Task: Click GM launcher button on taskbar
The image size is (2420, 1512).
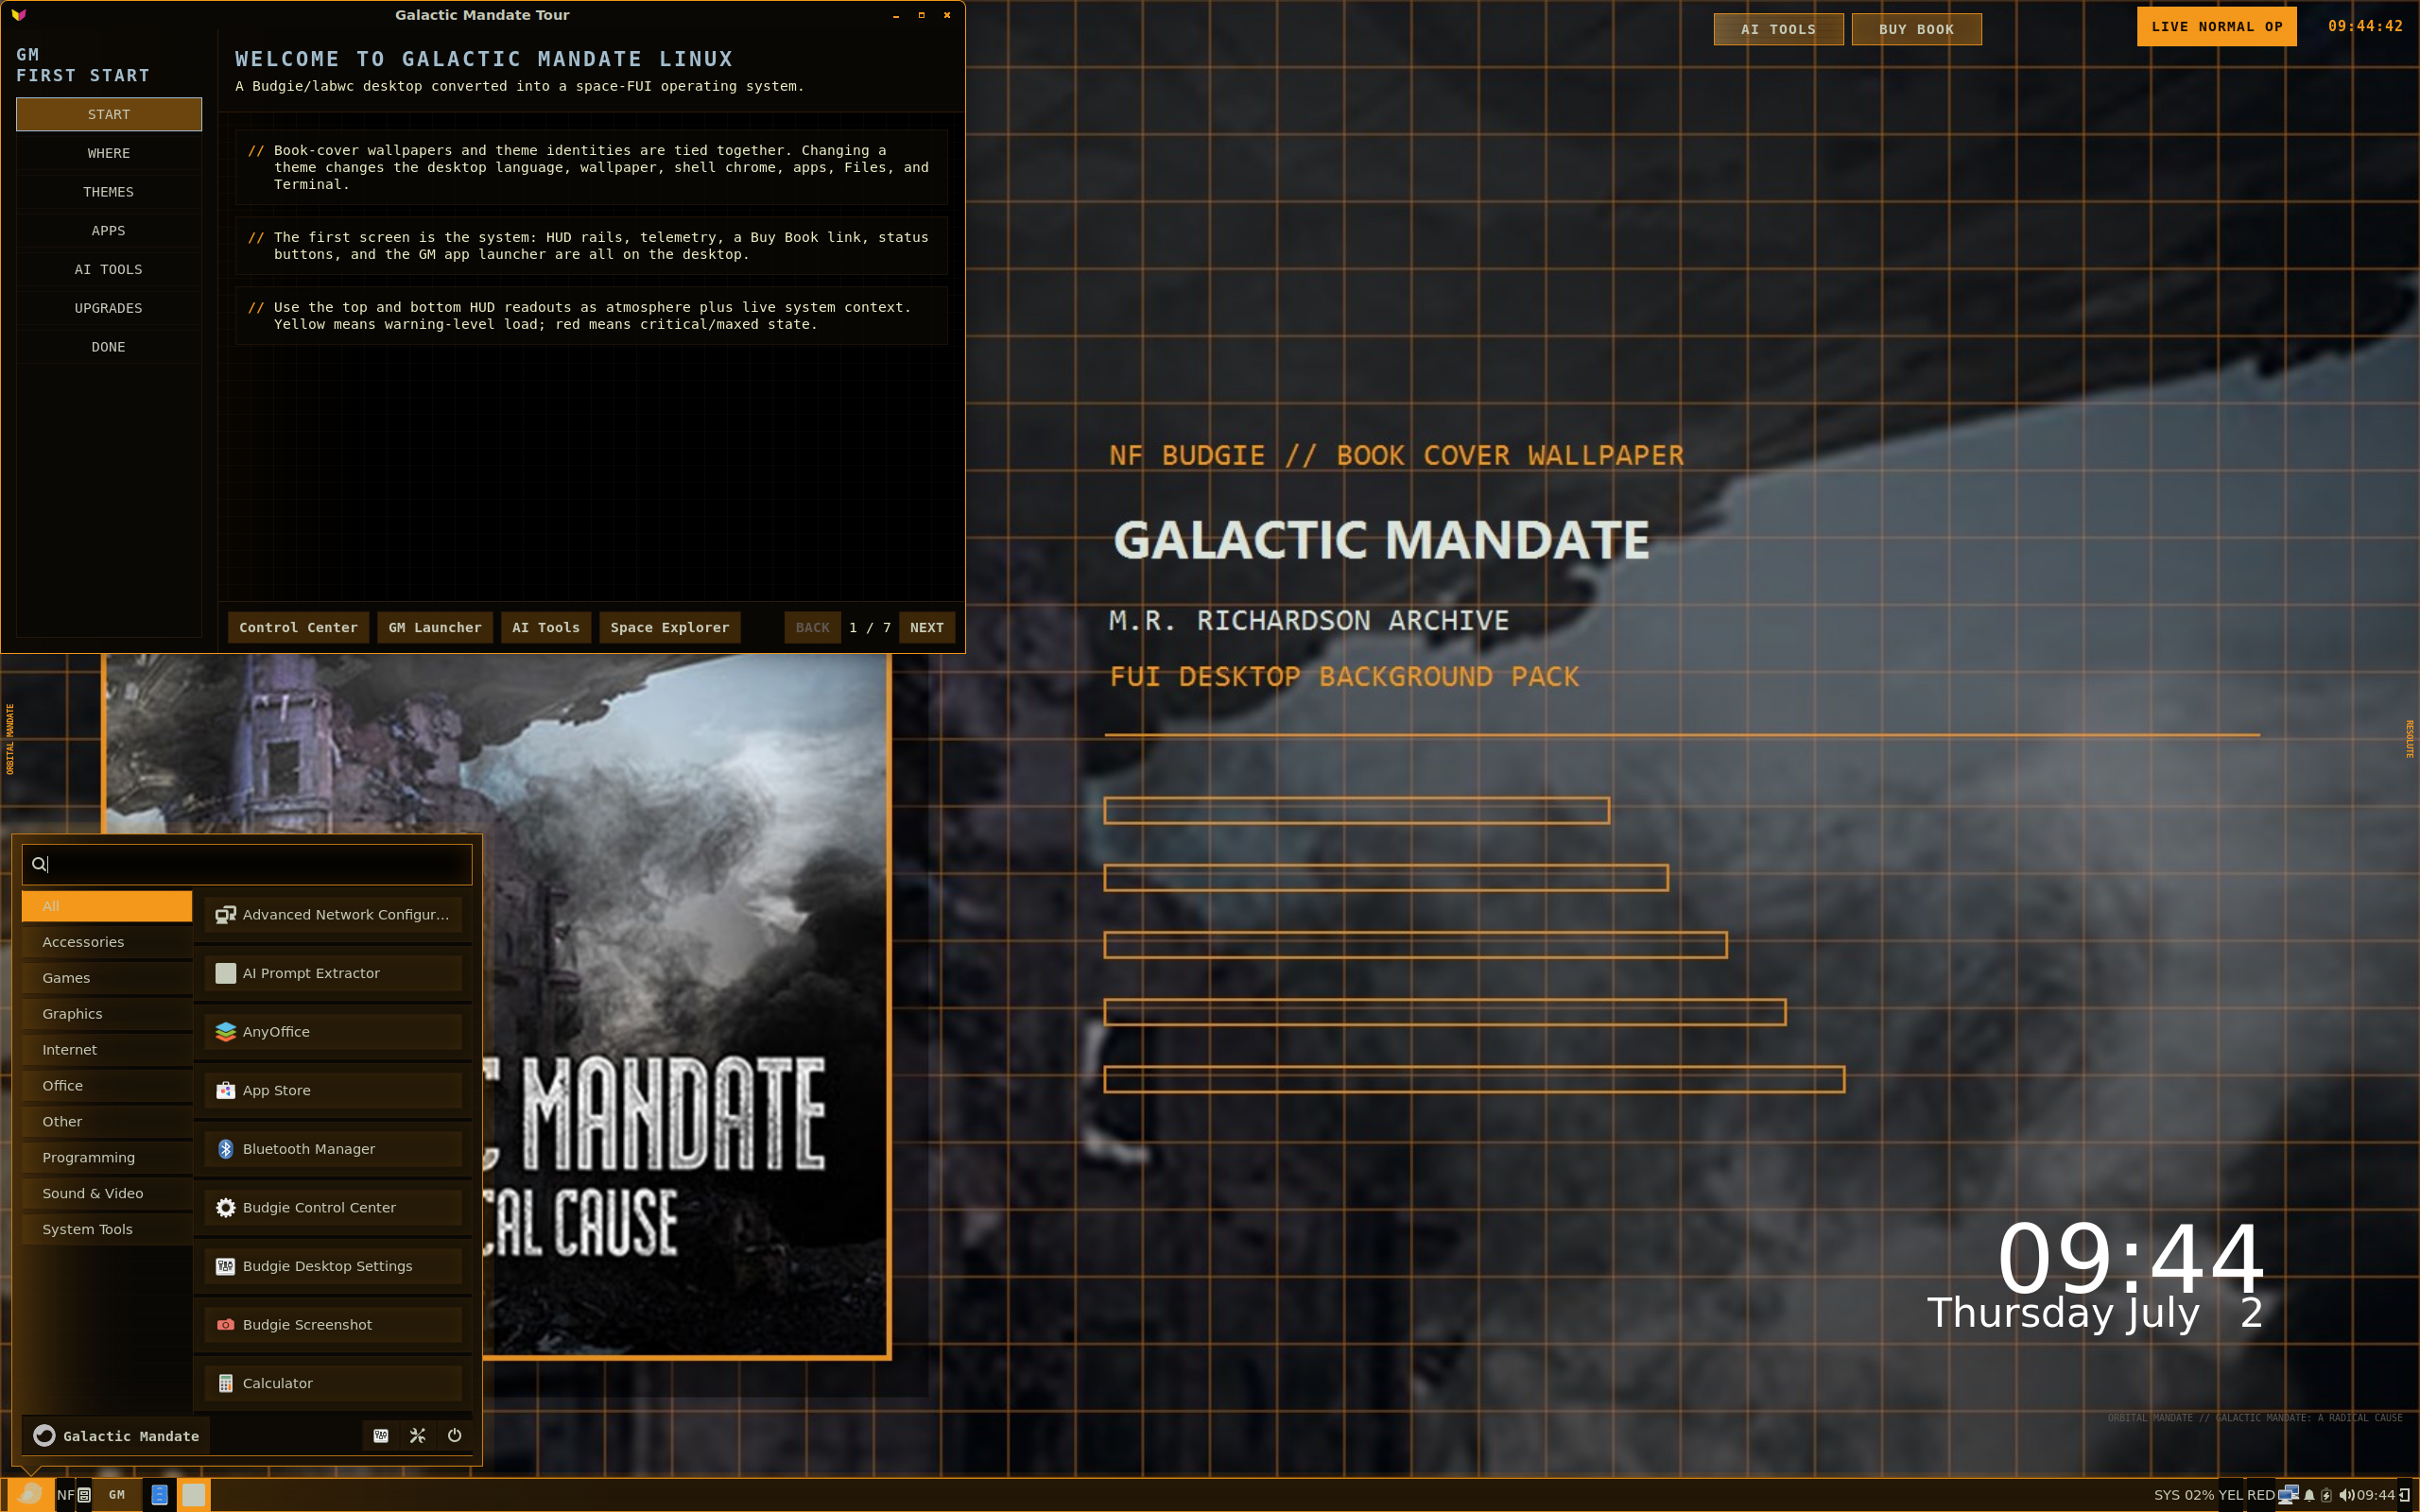Action: coord(117,1495)
